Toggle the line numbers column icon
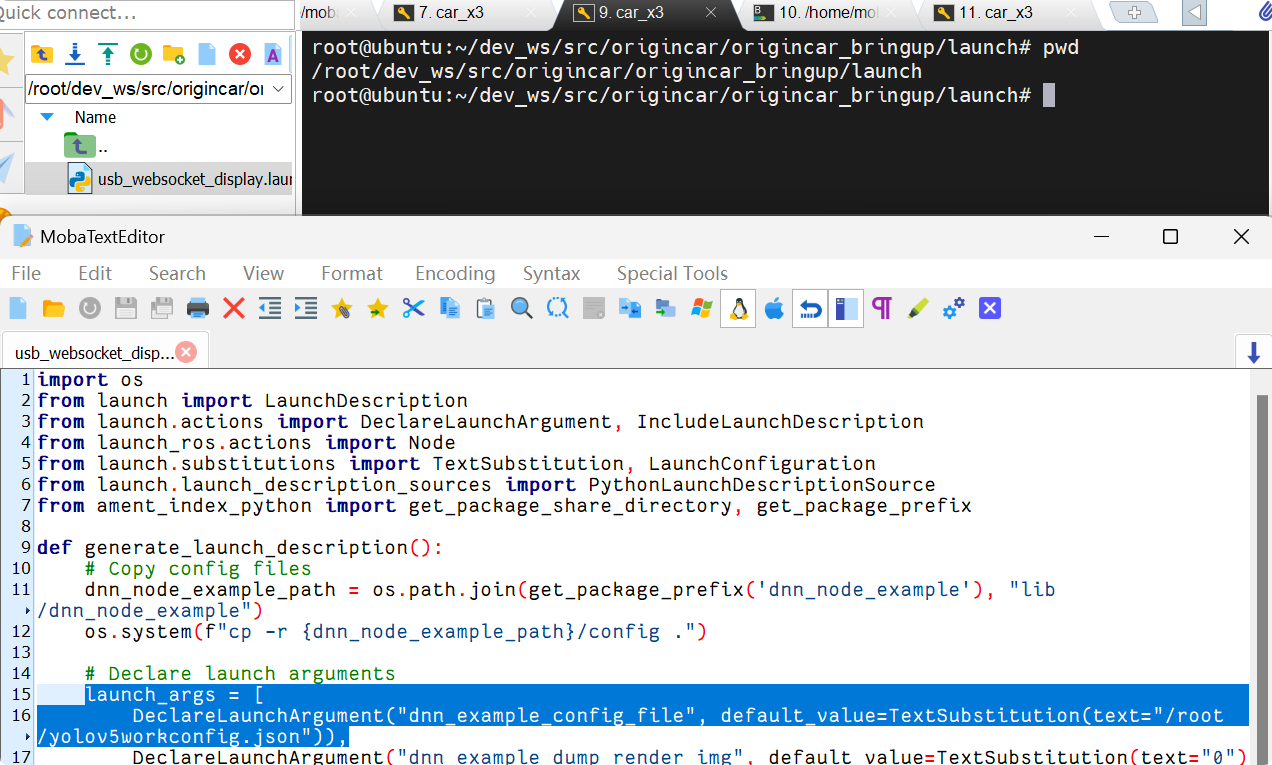 (846, 308)
